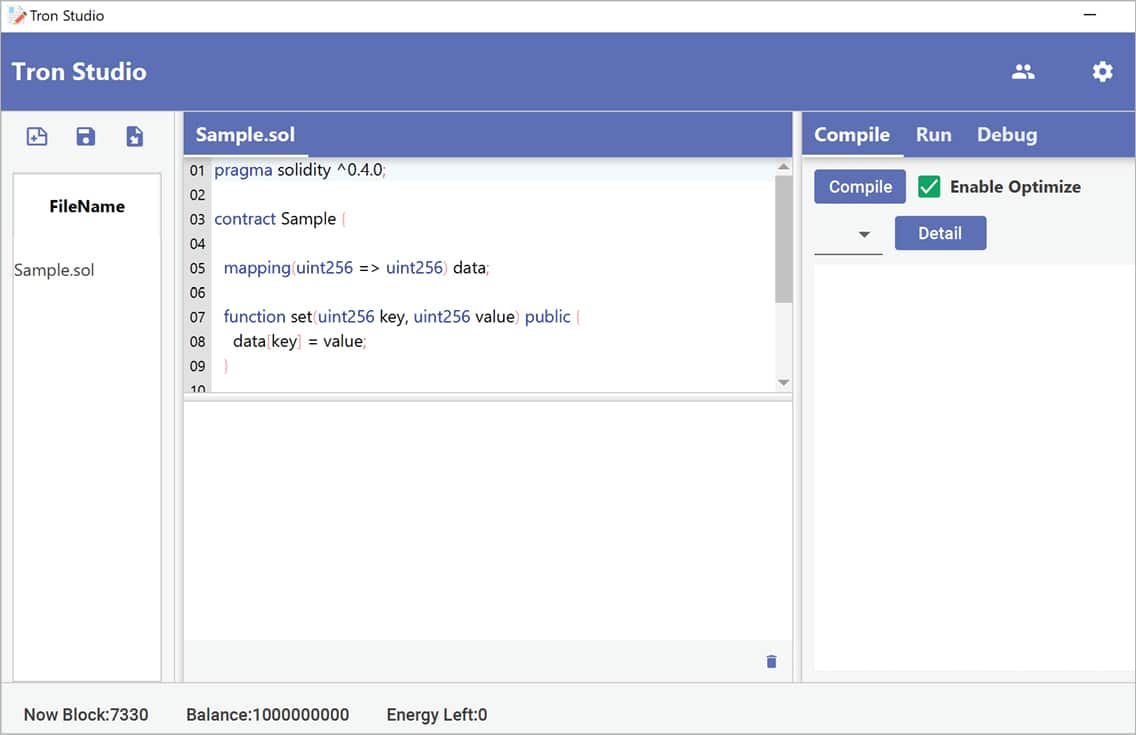Select the Sample.sol editor tab
Viewport: 1136px width, 735px height.
tap(245, 135)
